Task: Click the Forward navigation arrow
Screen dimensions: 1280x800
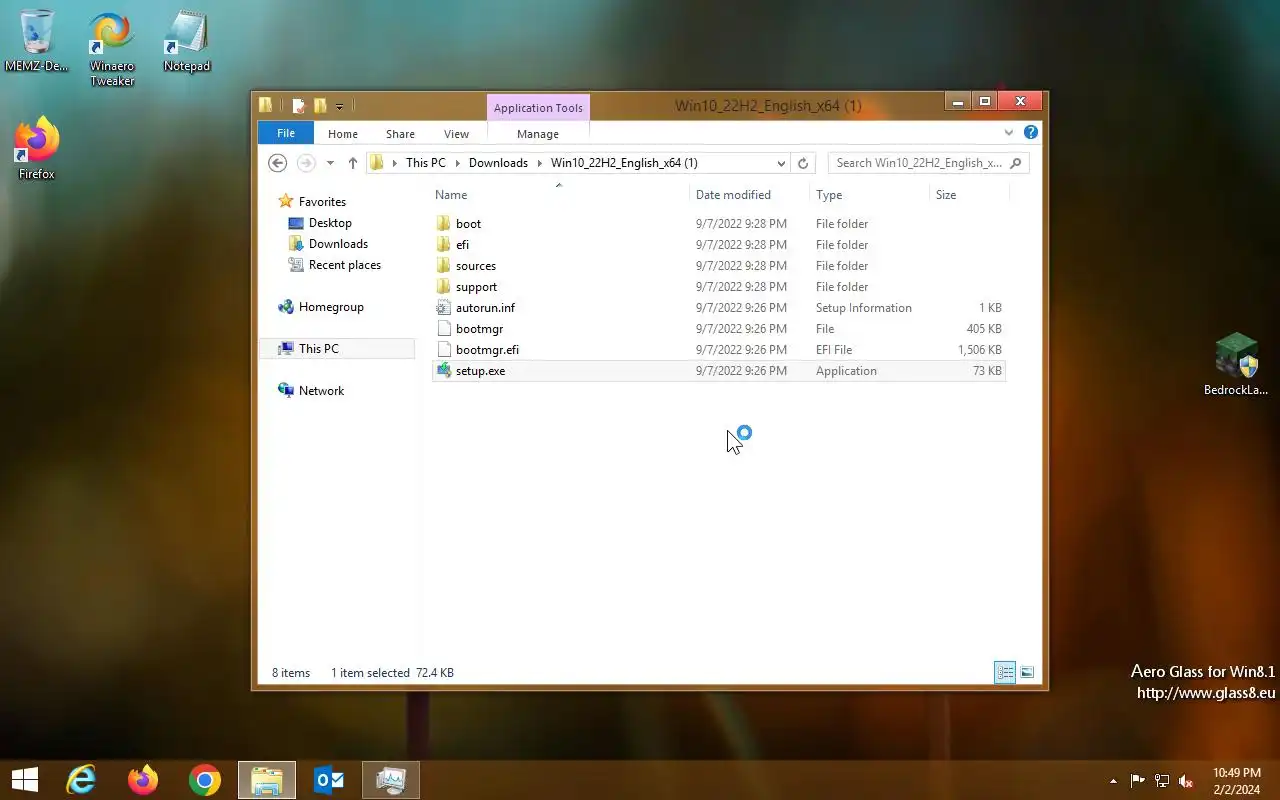Action: (306, 163)
